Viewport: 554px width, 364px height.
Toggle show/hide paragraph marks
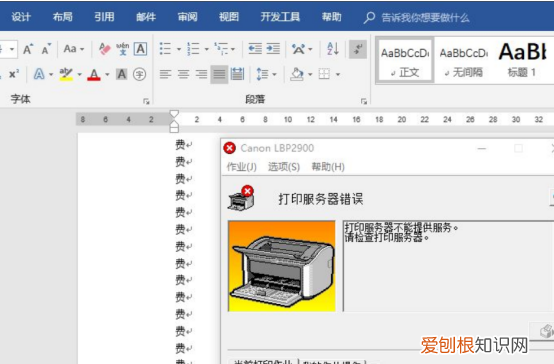click(358, 49)
